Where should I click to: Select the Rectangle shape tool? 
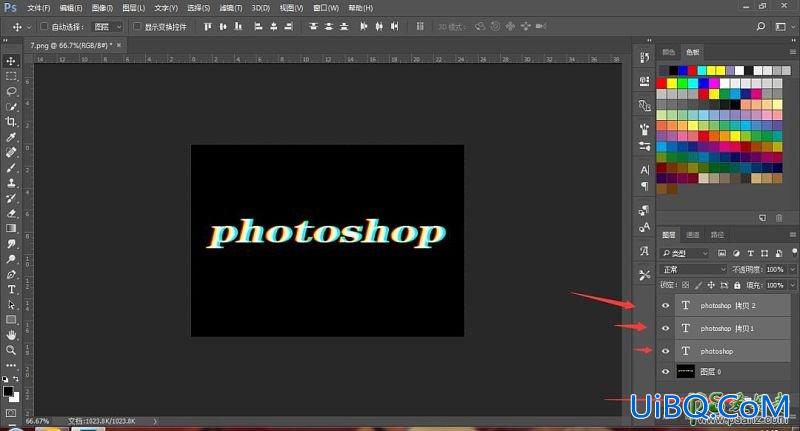click(11, 320)
